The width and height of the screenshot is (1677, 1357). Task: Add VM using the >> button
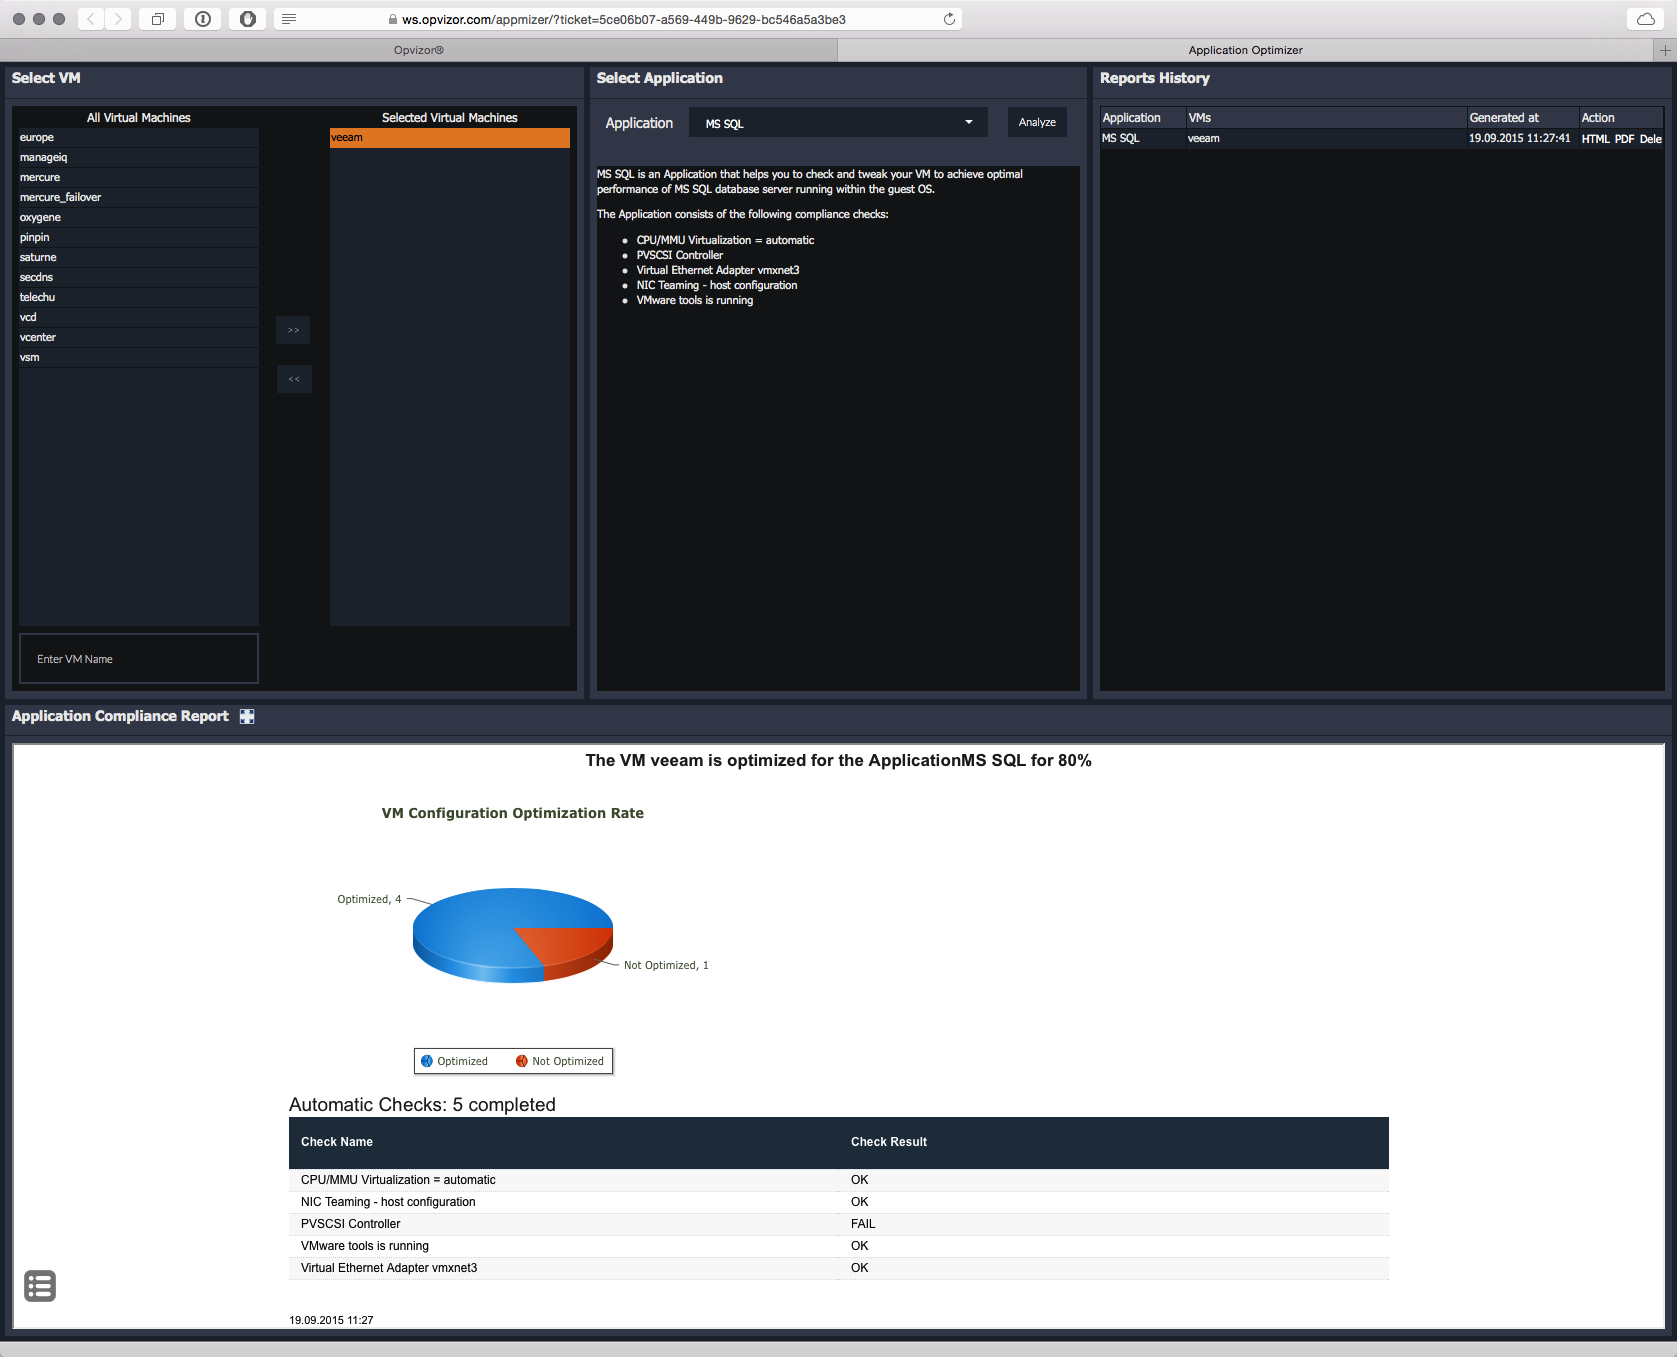tap(294, 330)
